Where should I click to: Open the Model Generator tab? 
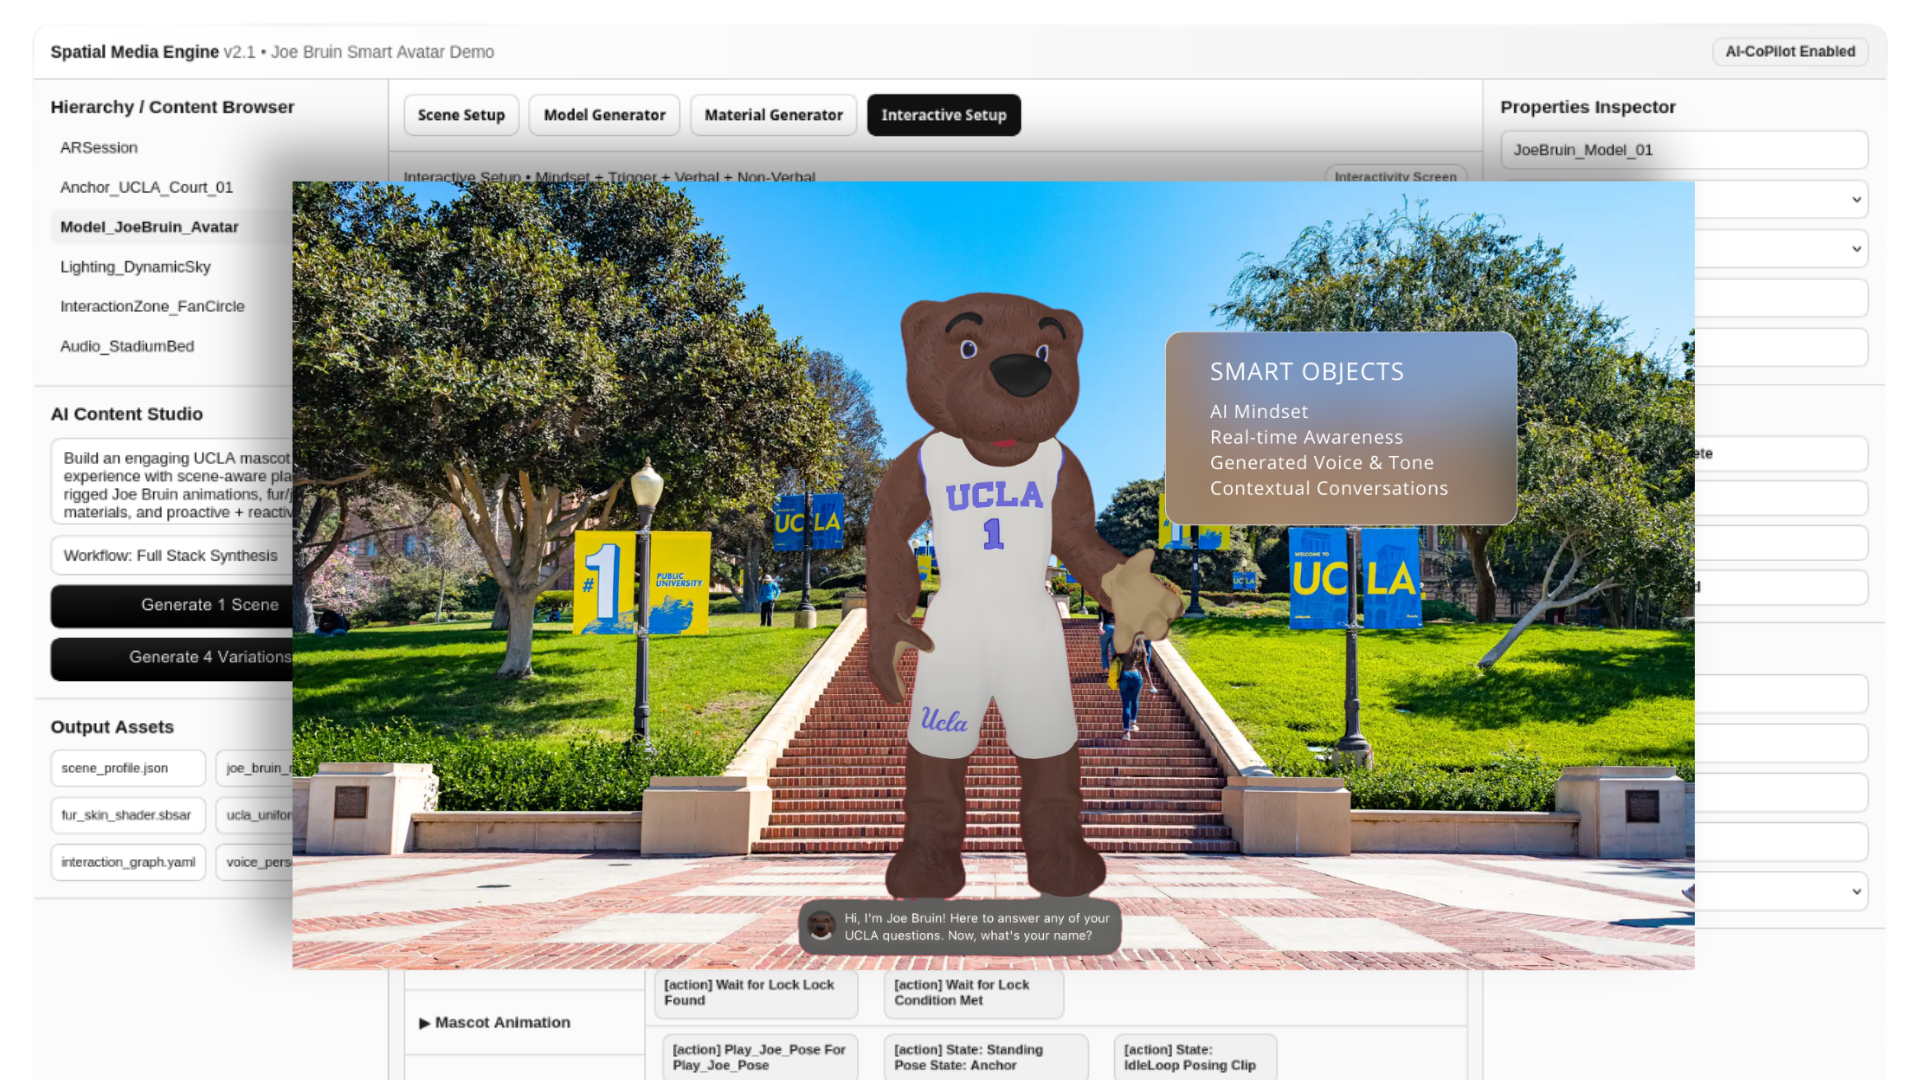(x=604, y=115)
